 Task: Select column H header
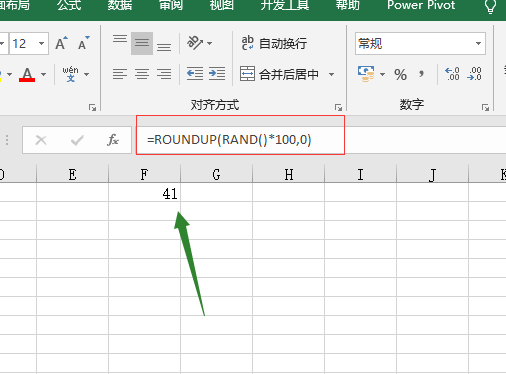point(289,174)
